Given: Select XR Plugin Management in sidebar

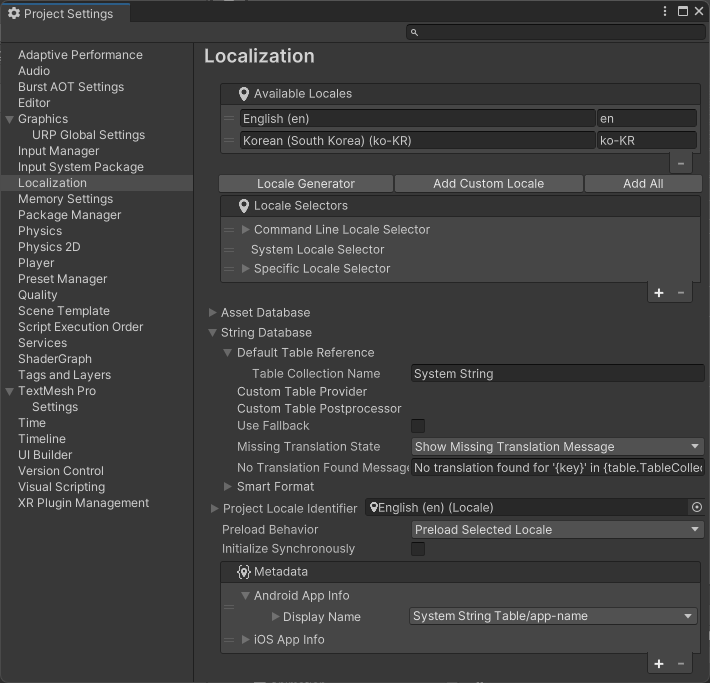Looking at the screenshot, I should (x=83, y=503).
